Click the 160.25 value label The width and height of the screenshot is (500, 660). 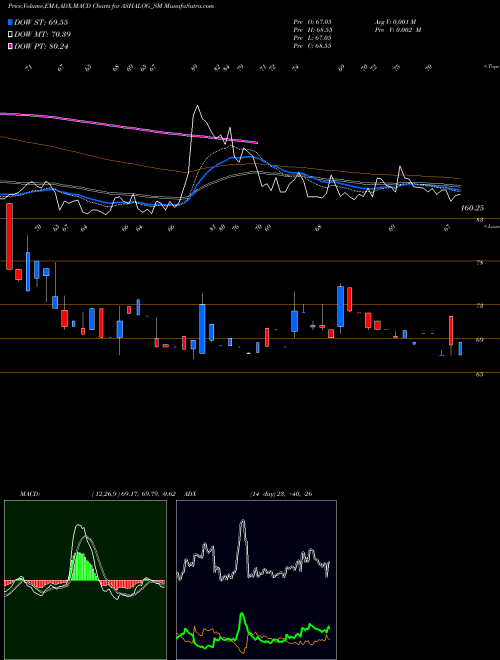(472, 208)
